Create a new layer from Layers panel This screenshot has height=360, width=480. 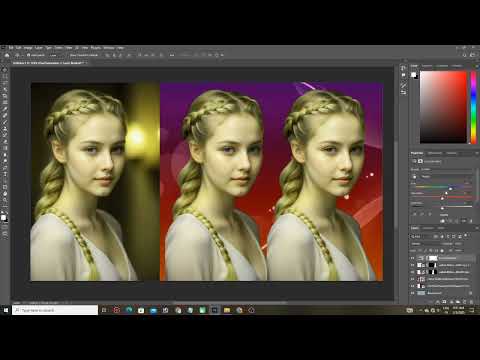tap(464, 301)
